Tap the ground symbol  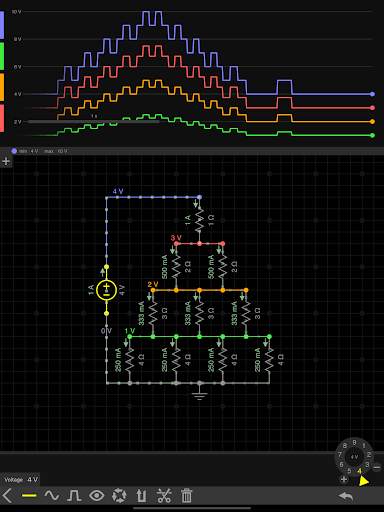pos(199,394)
